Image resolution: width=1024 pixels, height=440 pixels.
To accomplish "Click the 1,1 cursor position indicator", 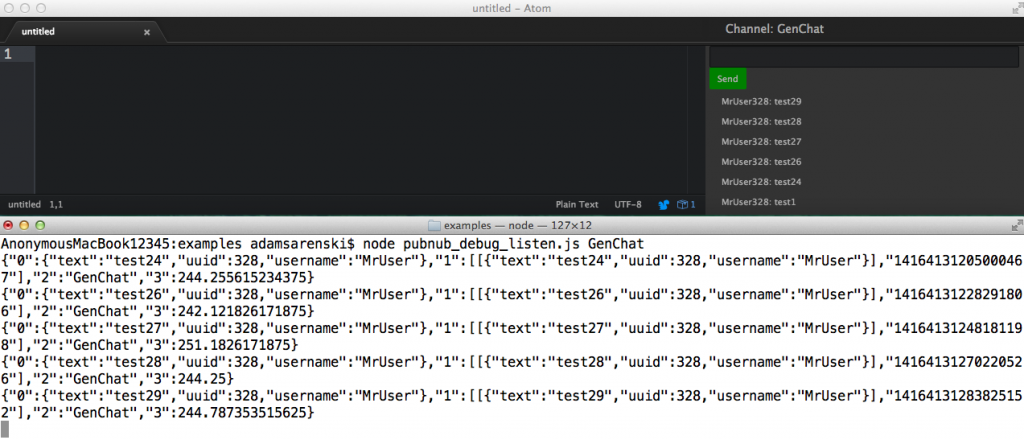I will [56, 204].
